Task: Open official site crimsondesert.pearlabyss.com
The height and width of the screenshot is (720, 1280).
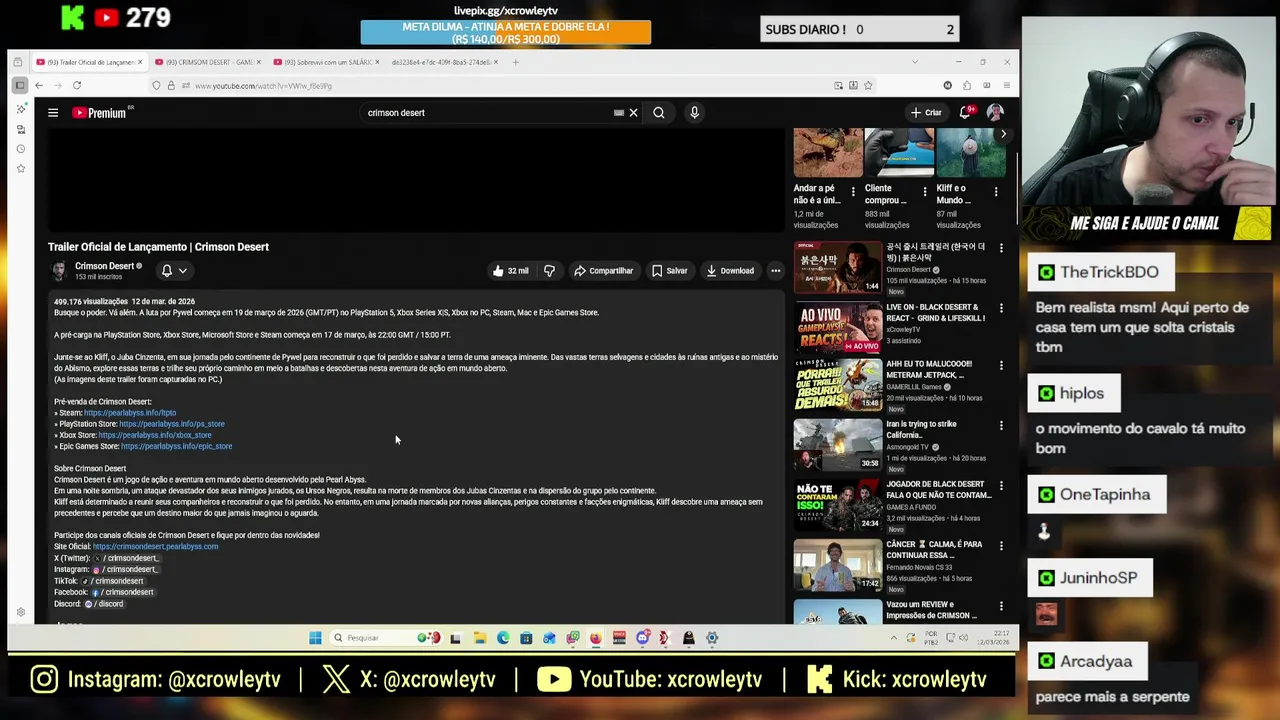Action: (155, 547)
